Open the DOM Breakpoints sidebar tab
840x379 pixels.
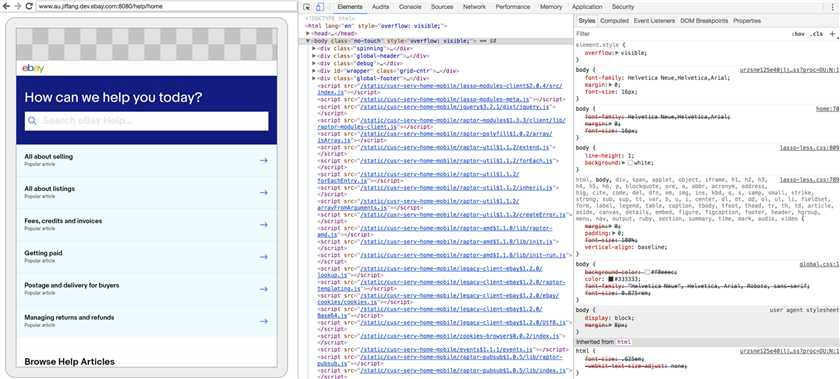[x=704, y=21]
